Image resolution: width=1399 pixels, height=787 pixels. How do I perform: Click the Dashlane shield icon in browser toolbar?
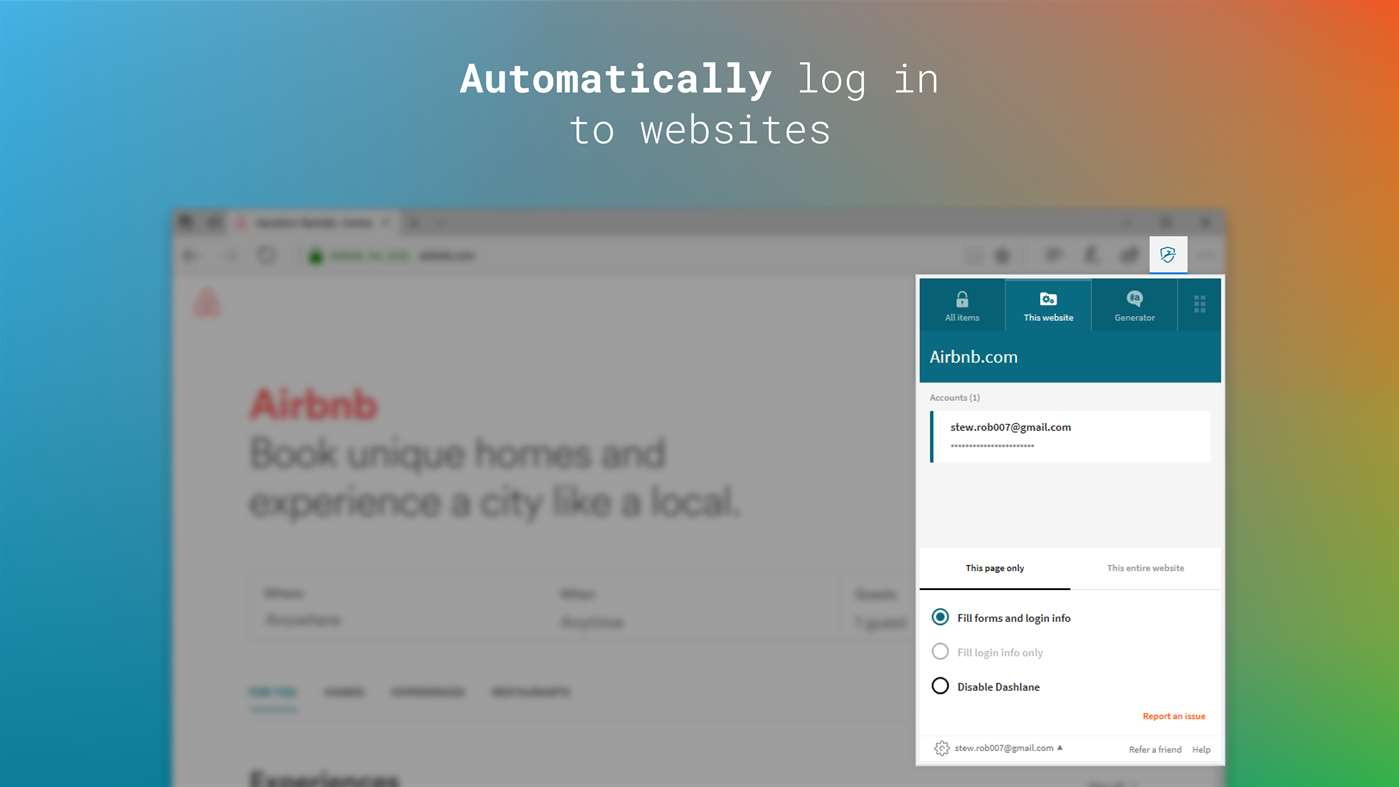coord(1168,255)
